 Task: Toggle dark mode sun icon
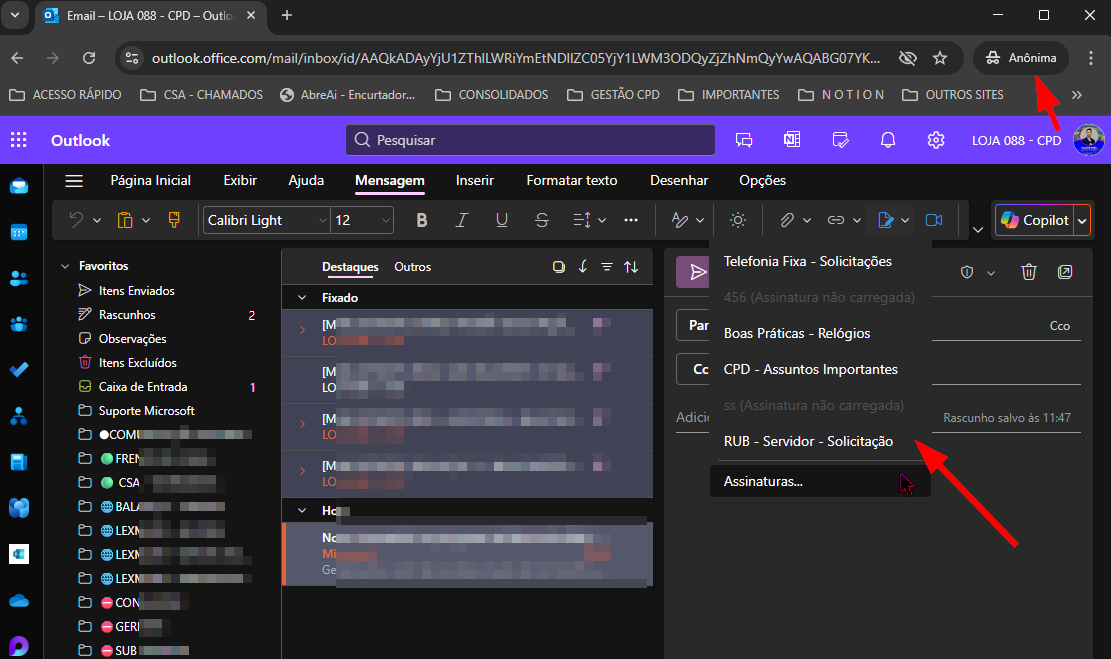[x=738, y=220]
